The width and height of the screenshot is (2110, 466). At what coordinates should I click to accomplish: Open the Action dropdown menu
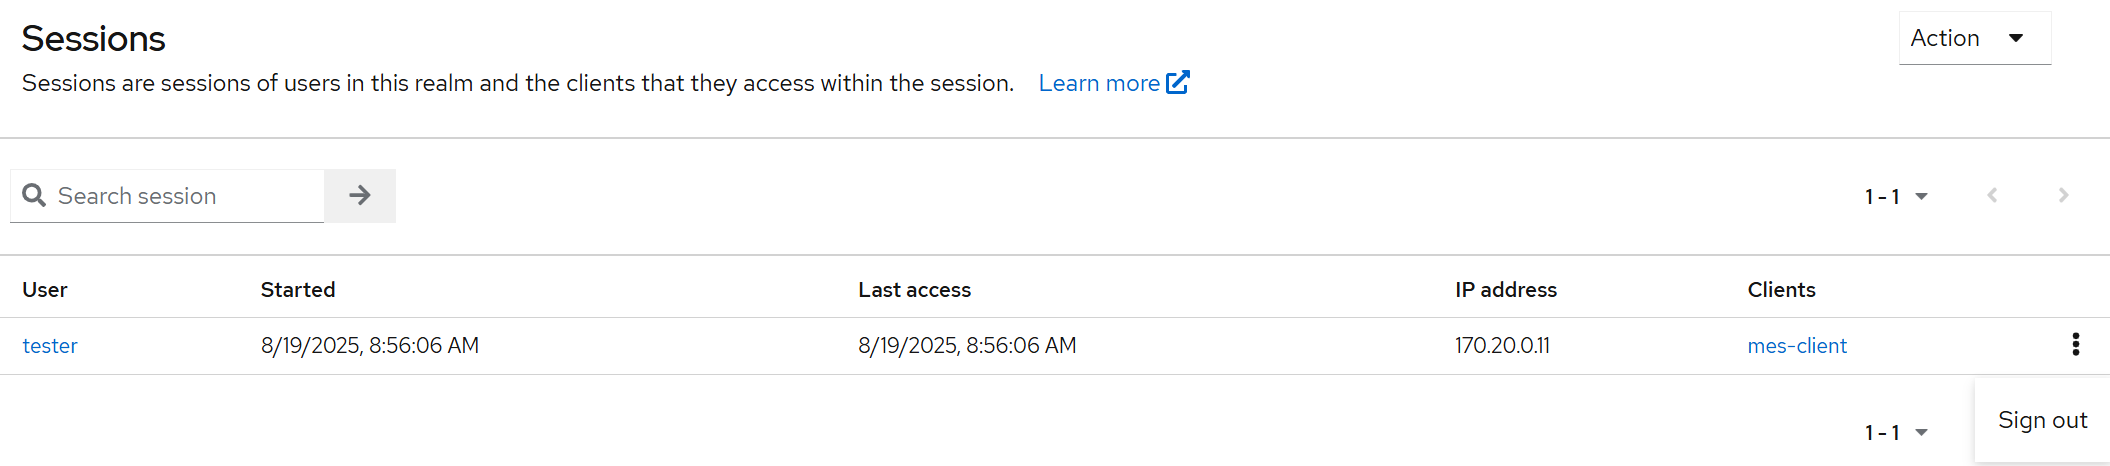point(1974,38)
